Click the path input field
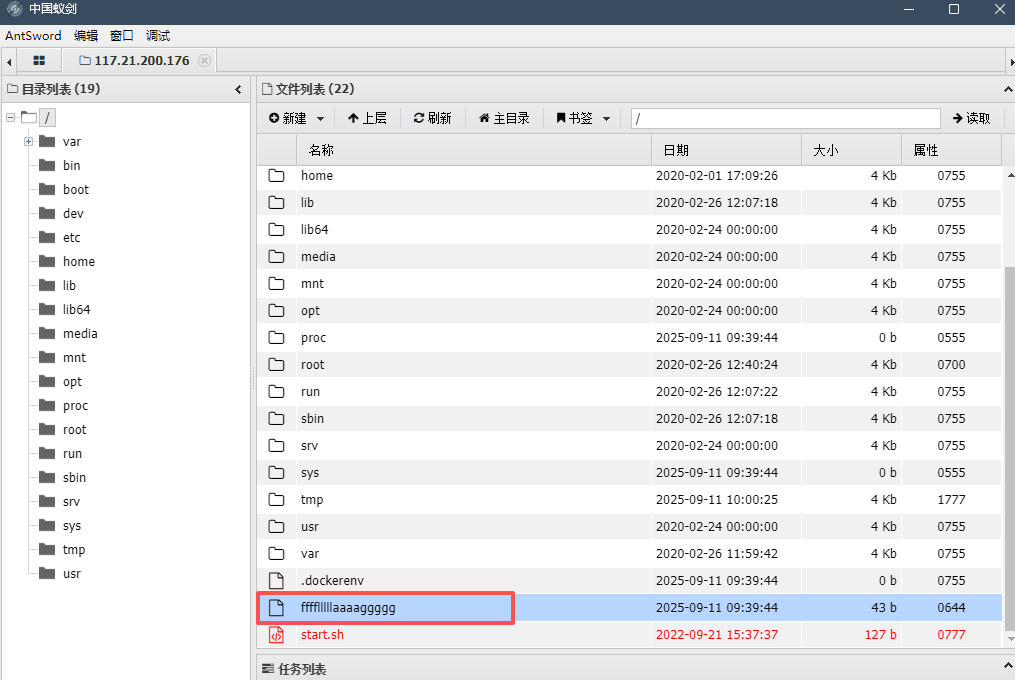The width and height of the screenshot is (1015, 680). (x=785, y=118)
